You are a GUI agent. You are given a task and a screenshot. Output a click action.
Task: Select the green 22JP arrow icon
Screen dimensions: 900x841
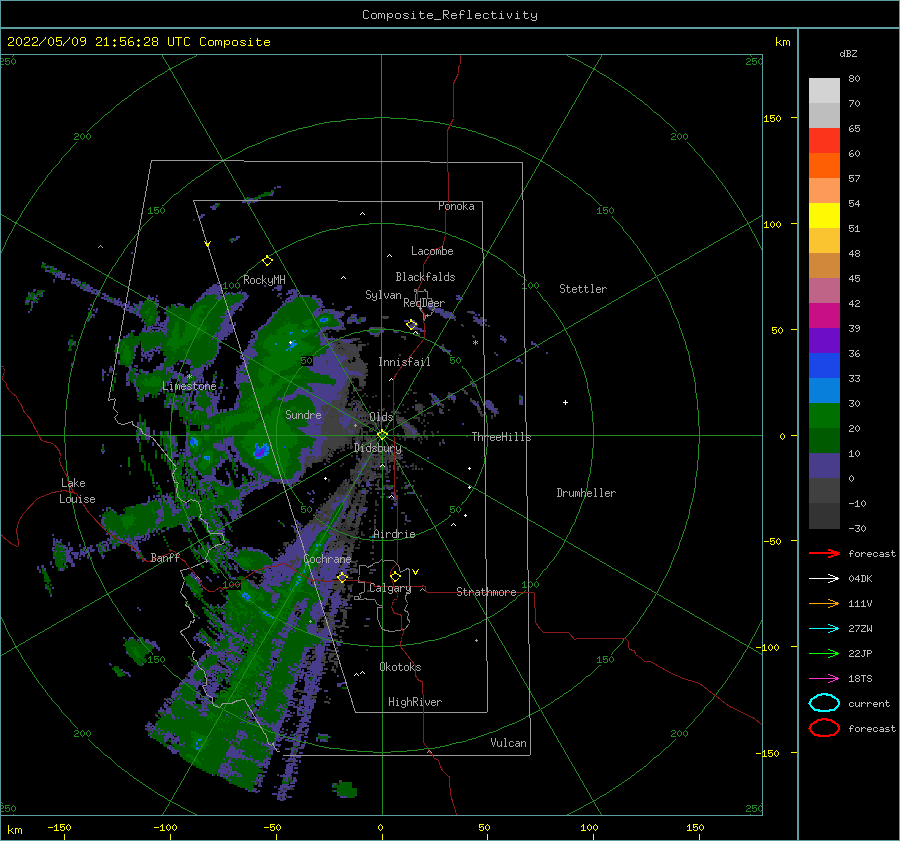tap(824, 653)
